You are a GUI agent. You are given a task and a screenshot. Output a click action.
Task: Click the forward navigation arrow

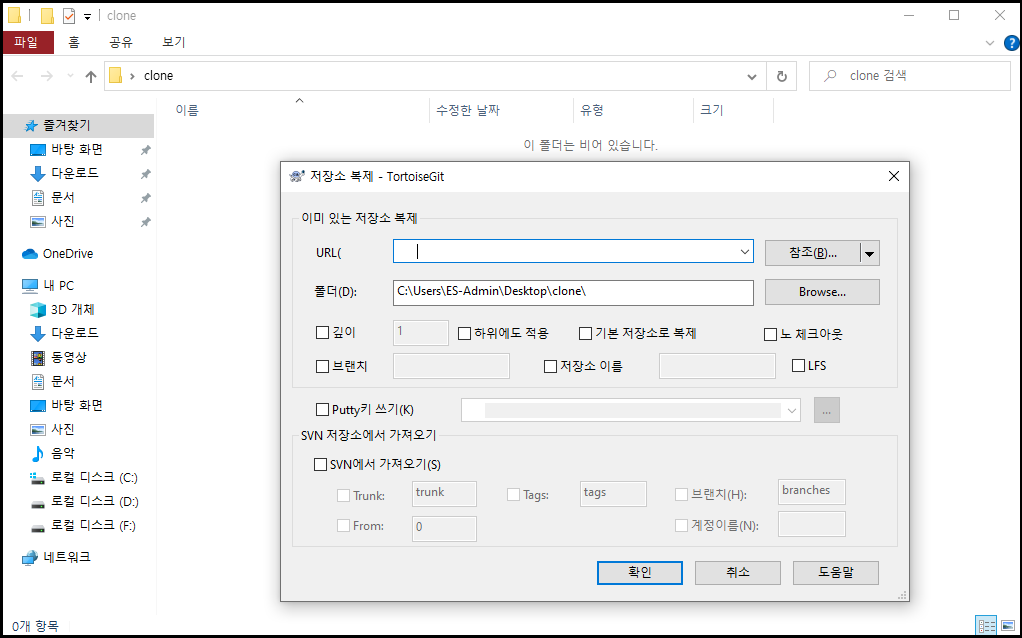point(47,76)
